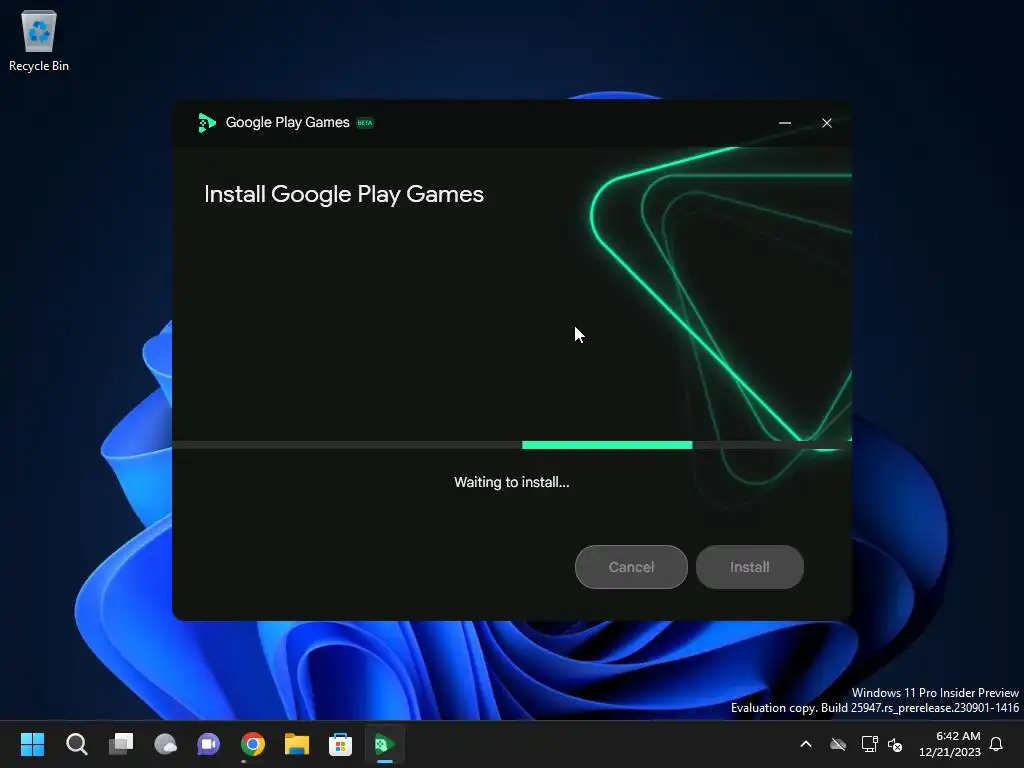Click the network tray icon

[x=869, y=744]
